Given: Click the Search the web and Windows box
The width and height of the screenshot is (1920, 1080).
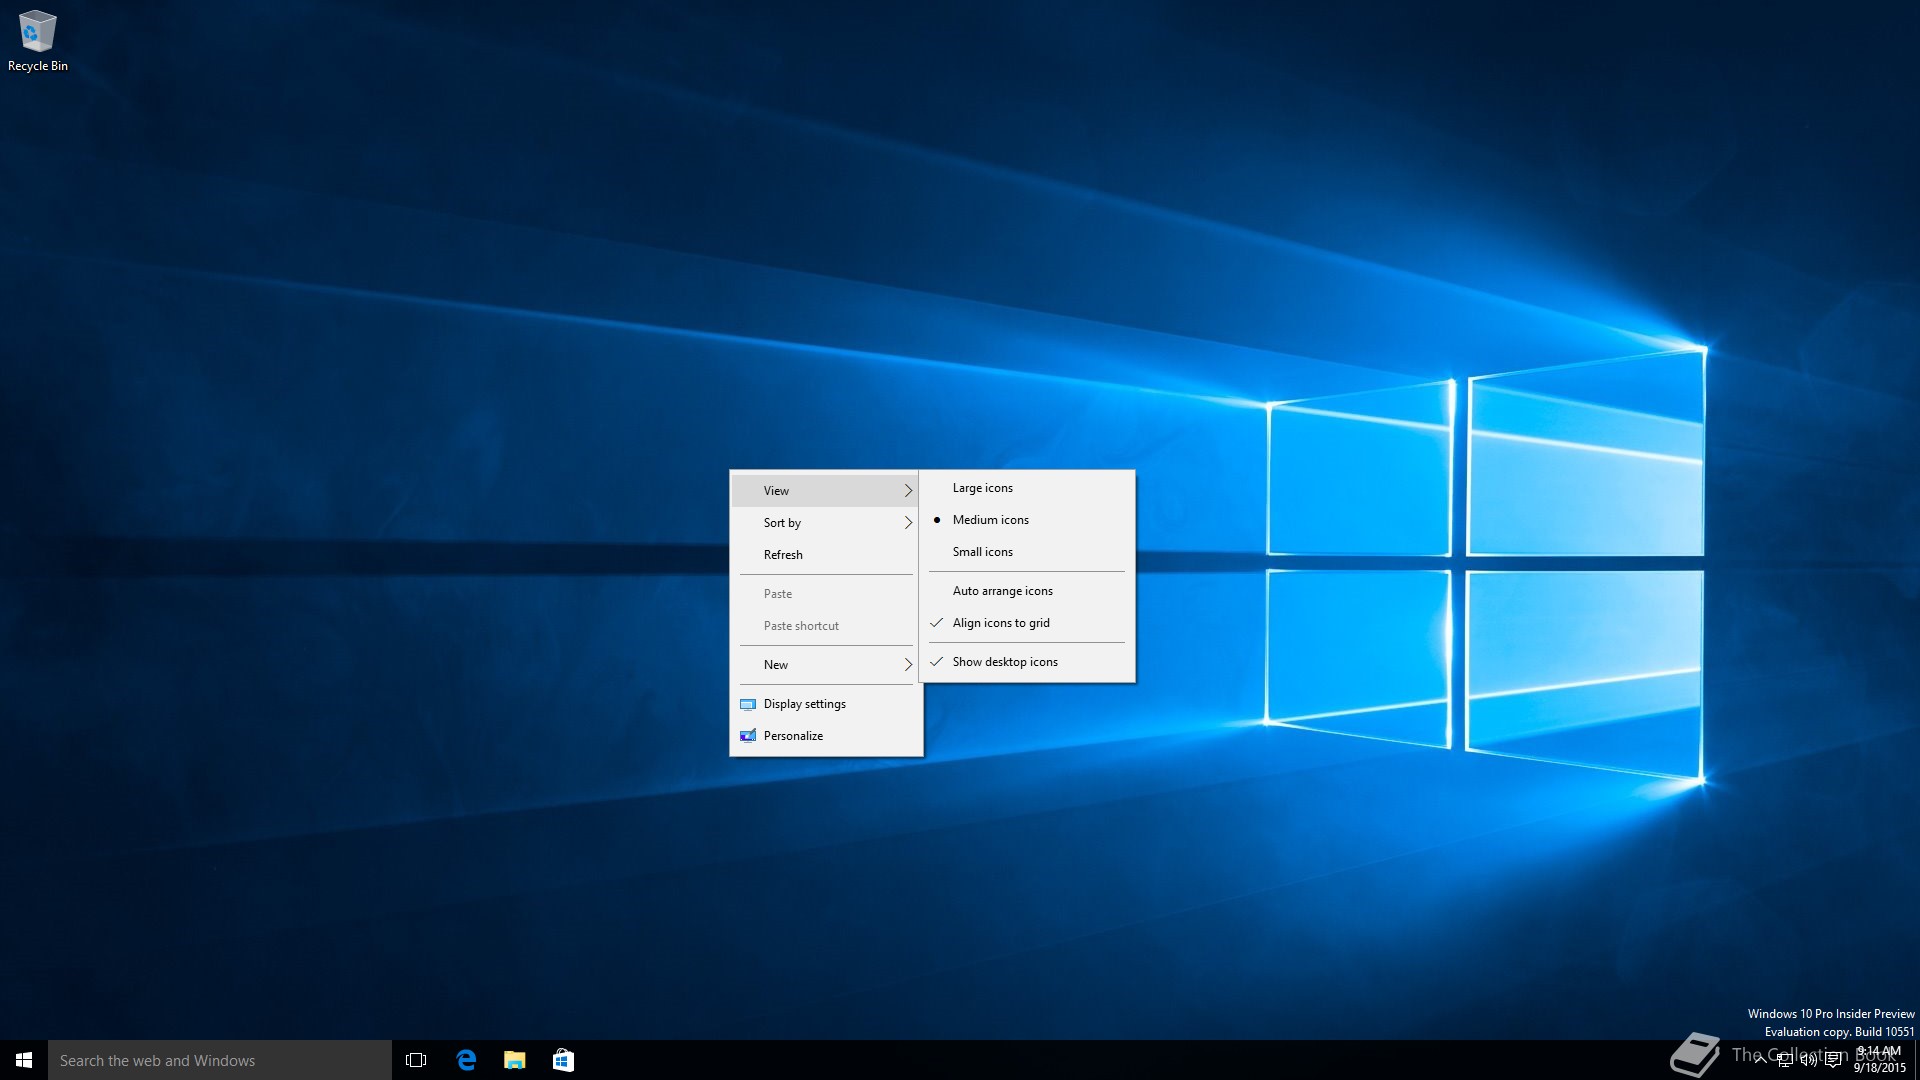Looking at the screenshot, I should click(220, 1060).
